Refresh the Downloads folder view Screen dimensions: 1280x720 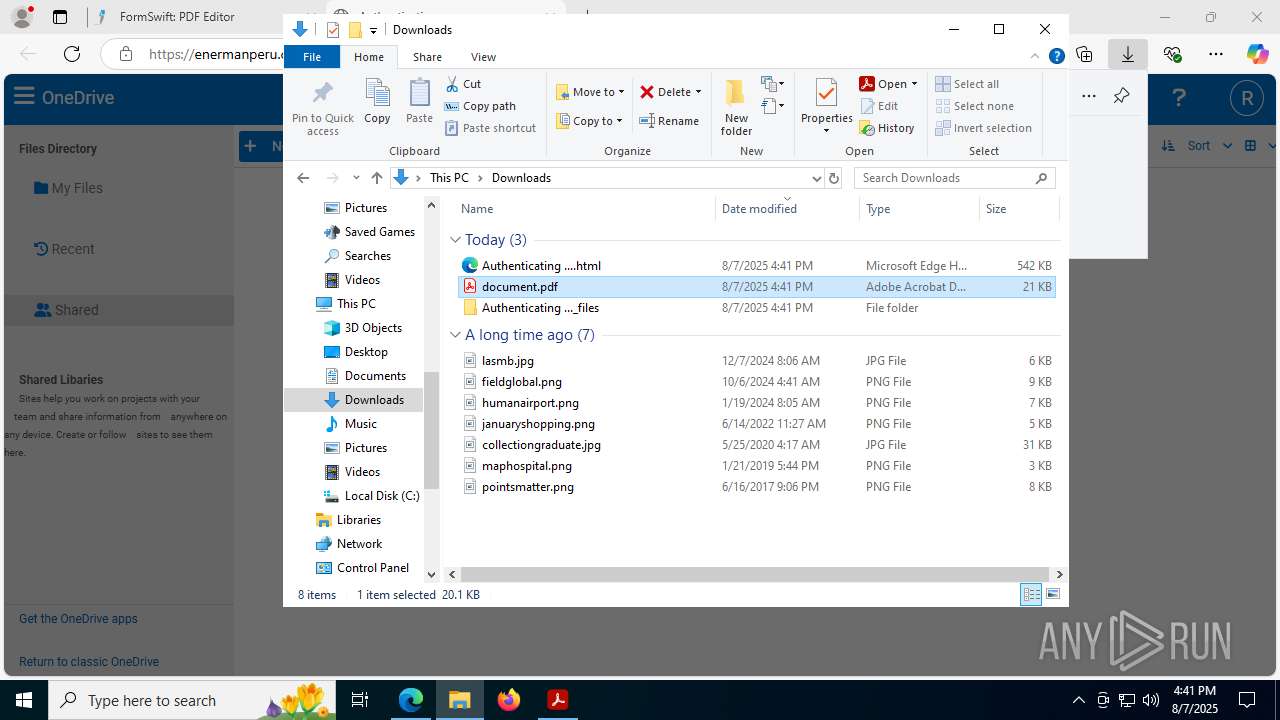click(x=834, y=178)
